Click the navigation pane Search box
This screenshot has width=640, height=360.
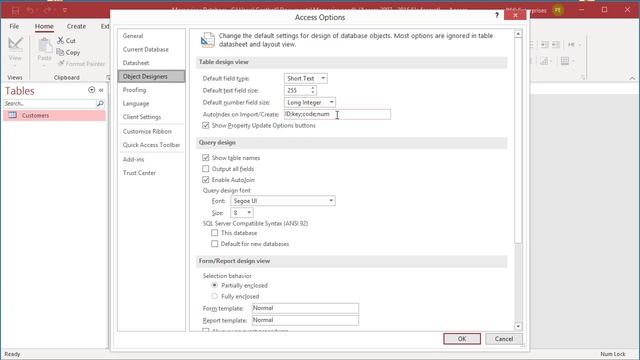[x=50, y=104]
